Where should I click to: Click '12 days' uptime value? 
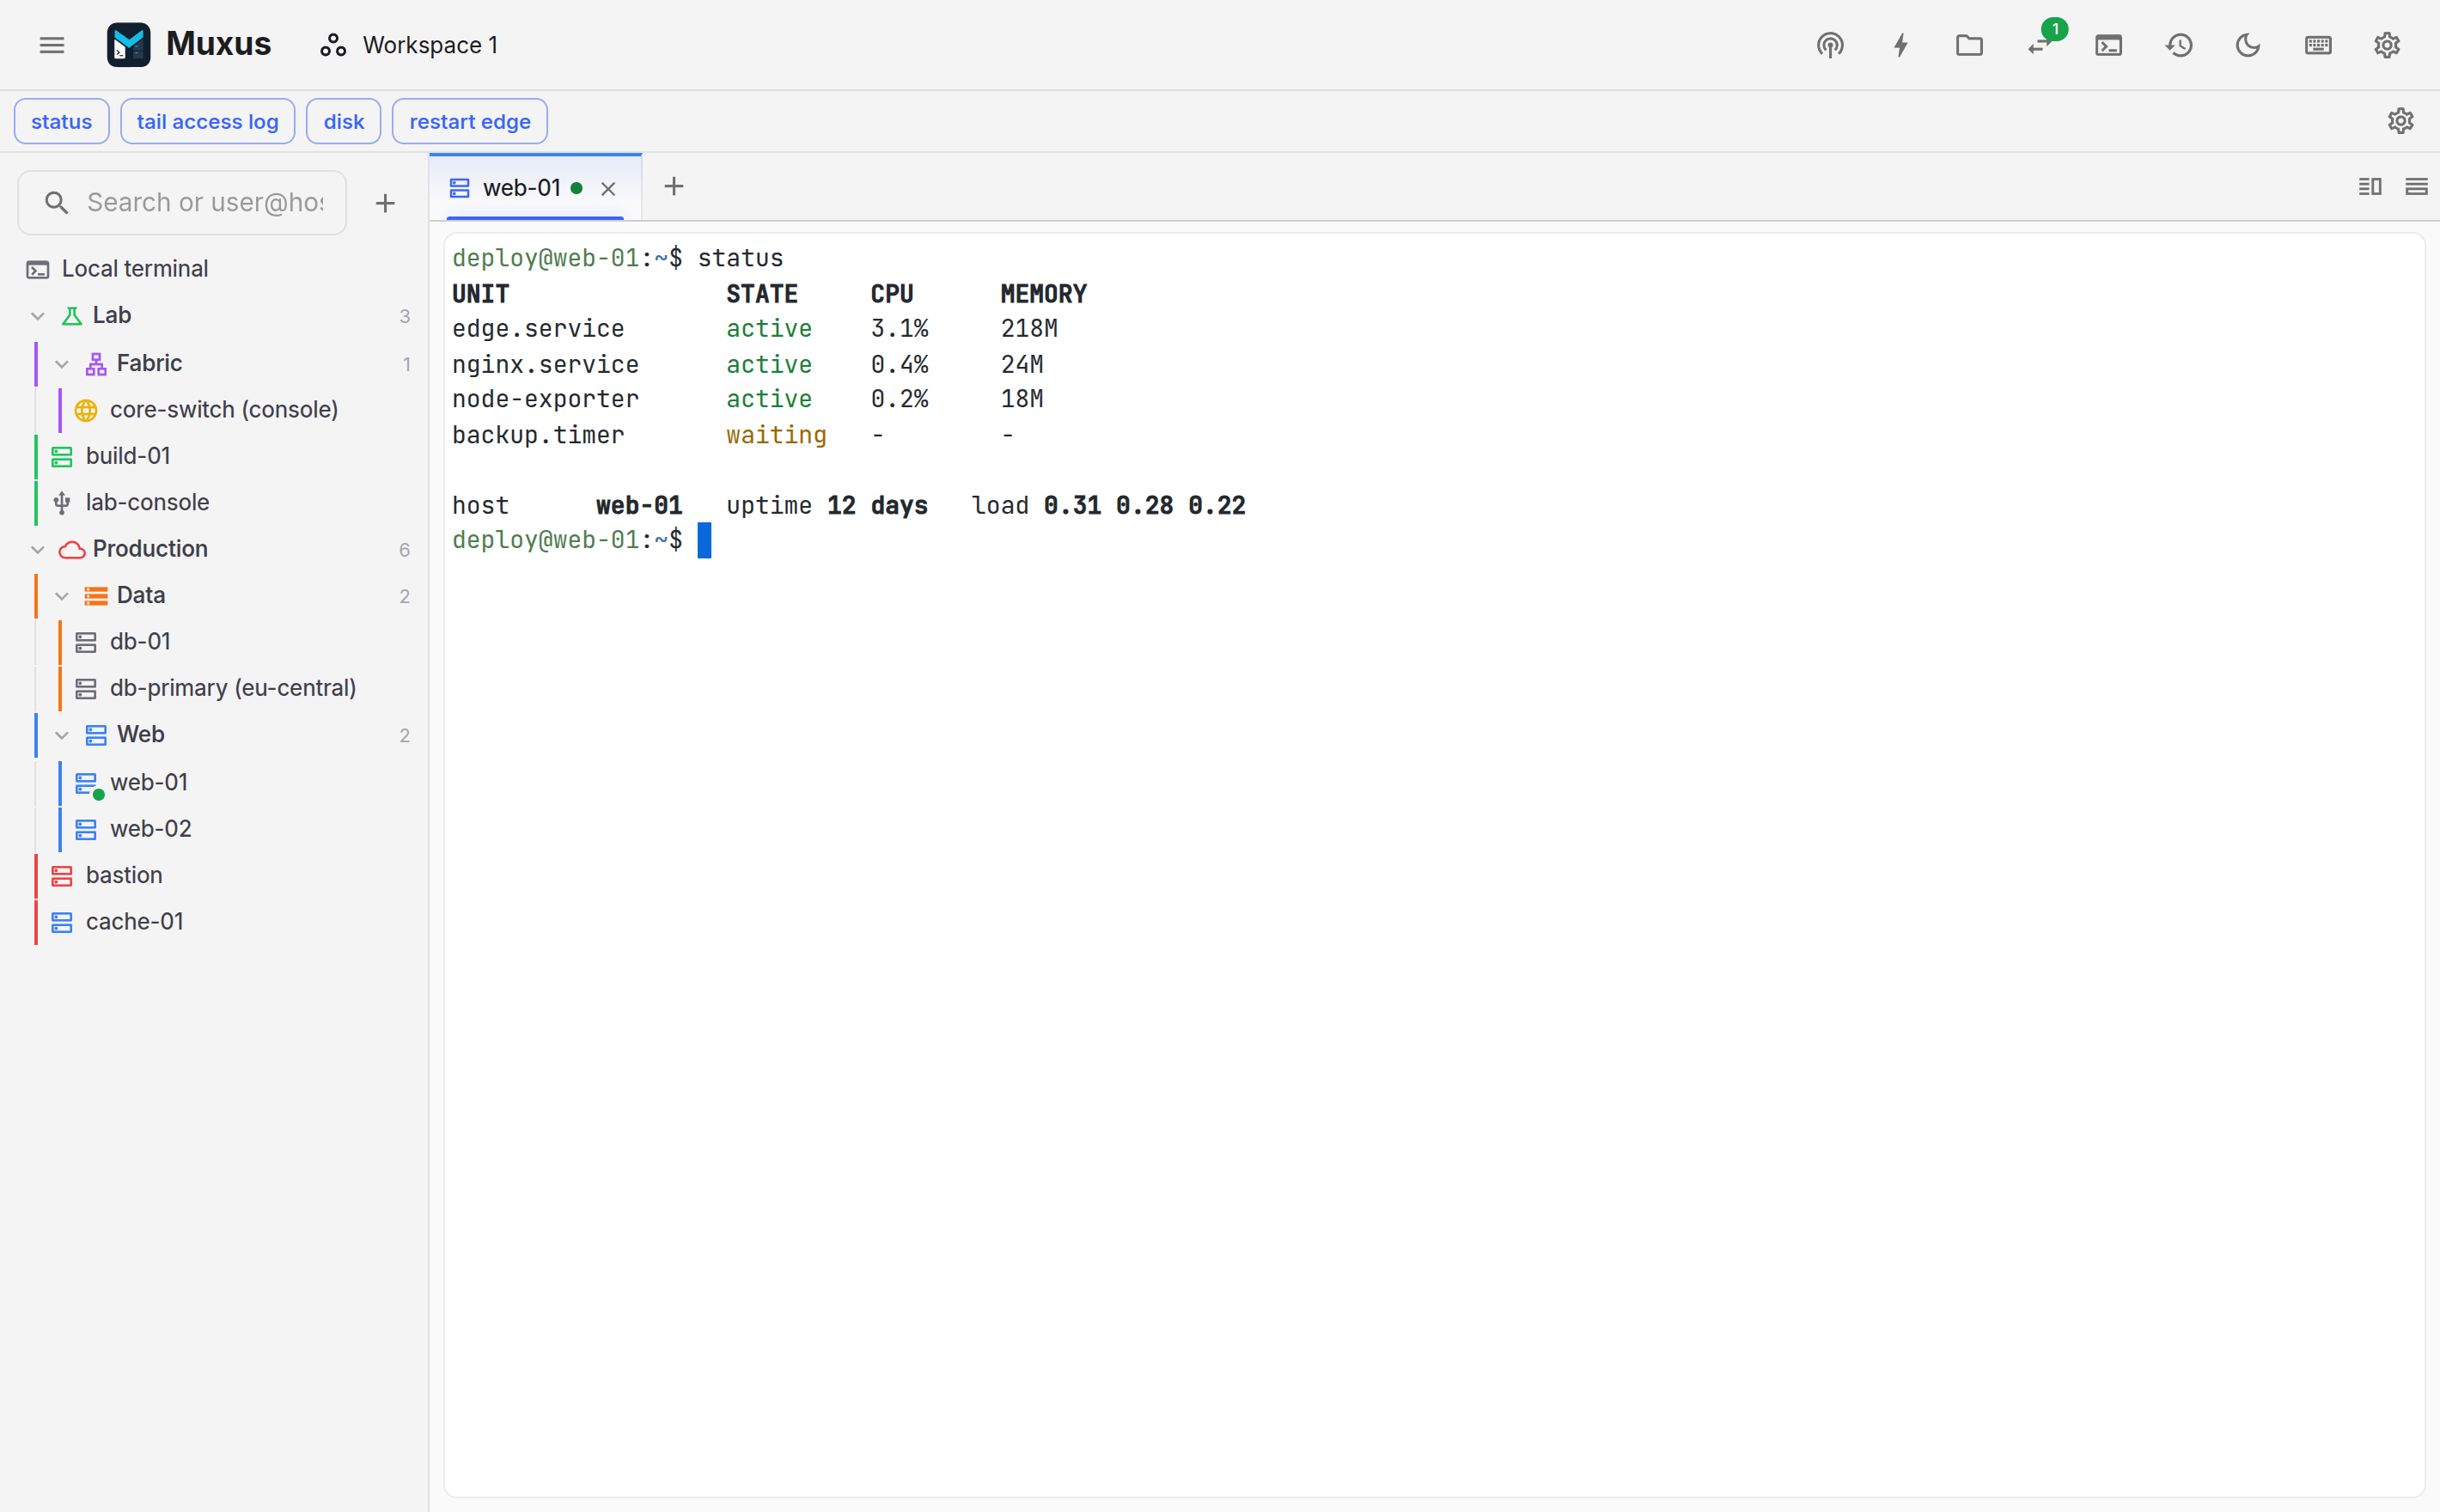click(877, 505)
